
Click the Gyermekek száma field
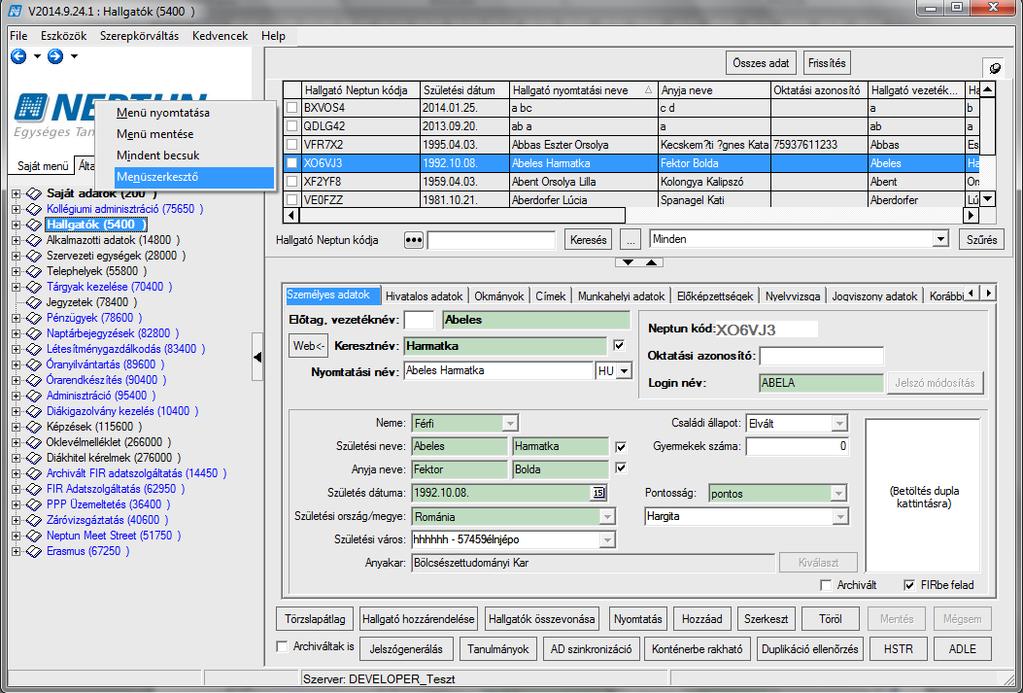(x=797, y=447)
